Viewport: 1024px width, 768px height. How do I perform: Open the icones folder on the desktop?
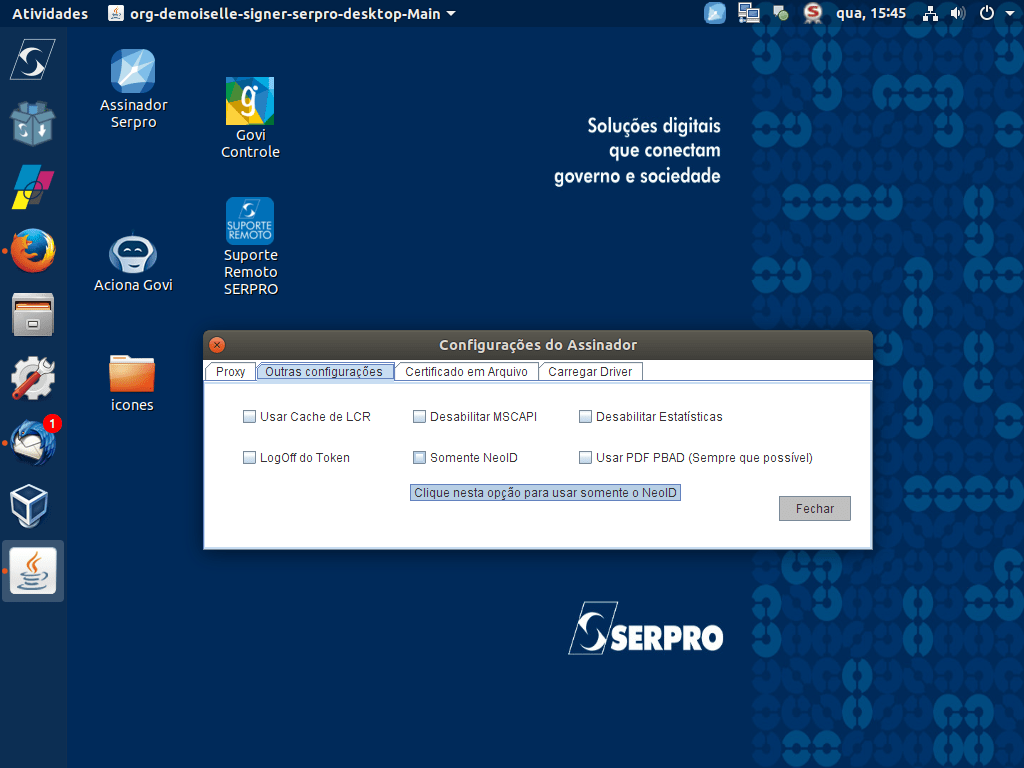[132, 383]
